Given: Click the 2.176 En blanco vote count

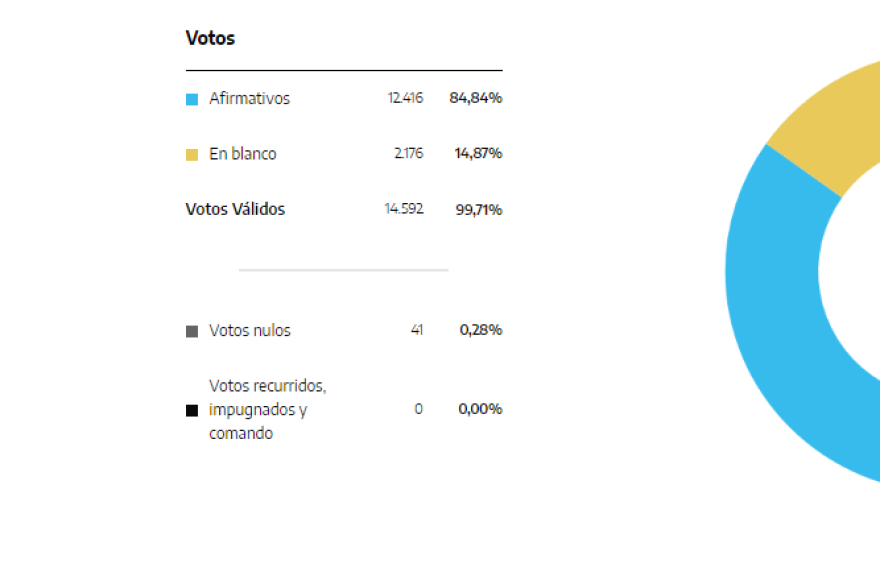Looking at the screenshot, I should pyautogui.click(x=409, y=153).
